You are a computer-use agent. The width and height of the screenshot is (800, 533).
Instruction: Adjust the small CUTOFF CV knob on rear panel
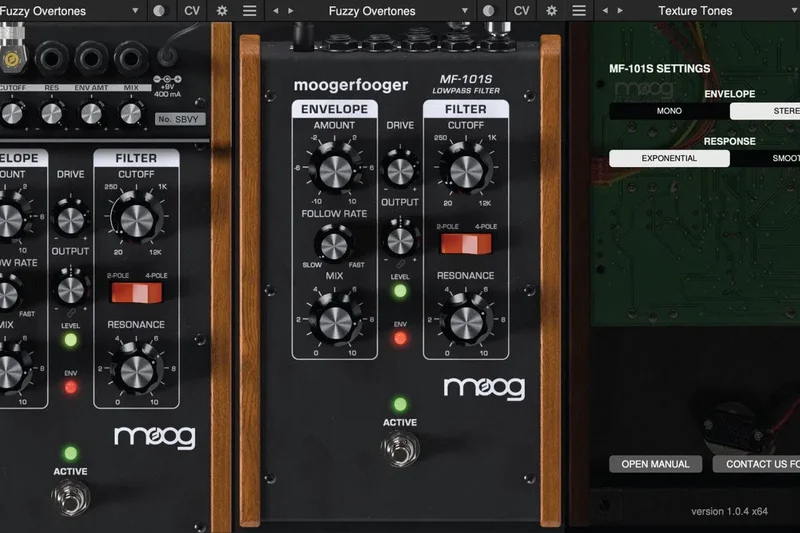(x=12, y=114)
